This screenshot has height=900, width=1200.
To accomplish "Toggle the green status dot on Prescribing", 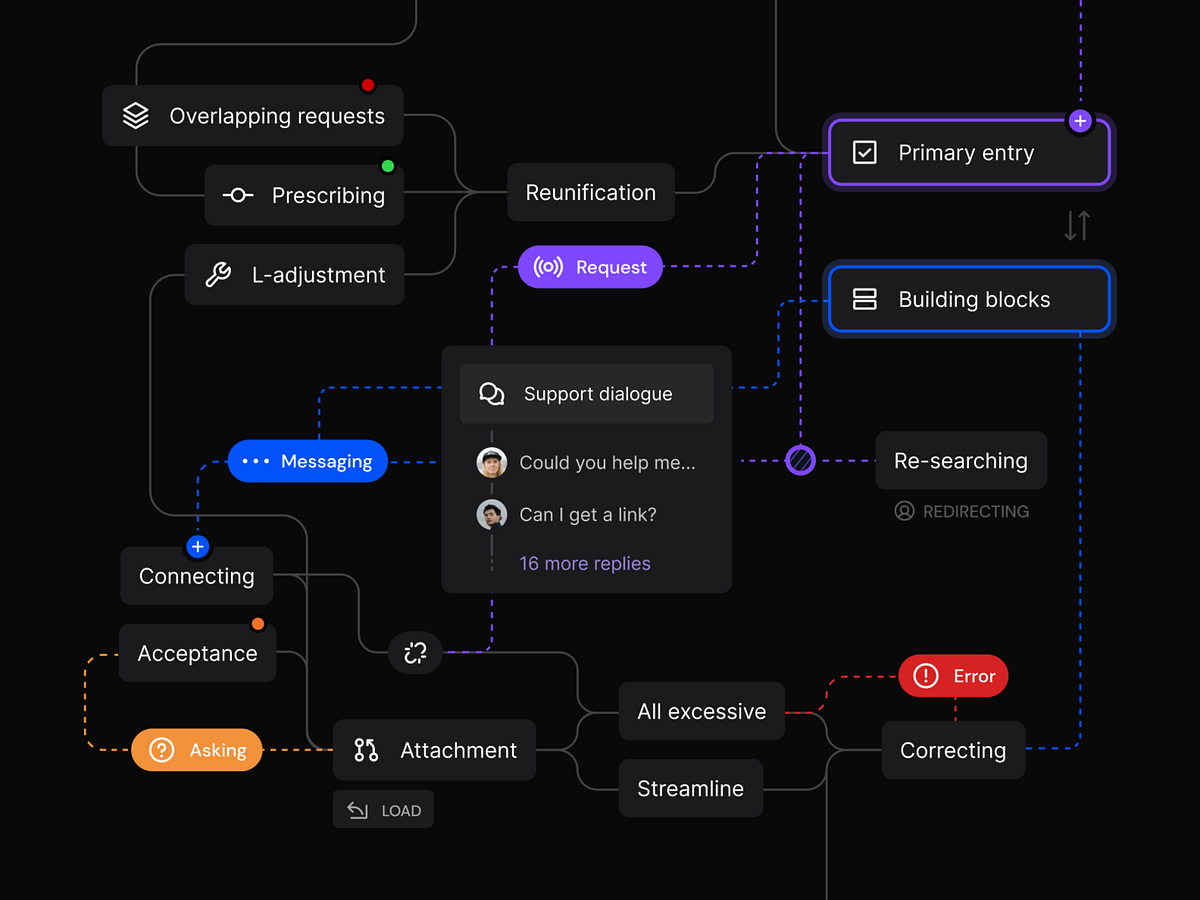I will point(388,164).
